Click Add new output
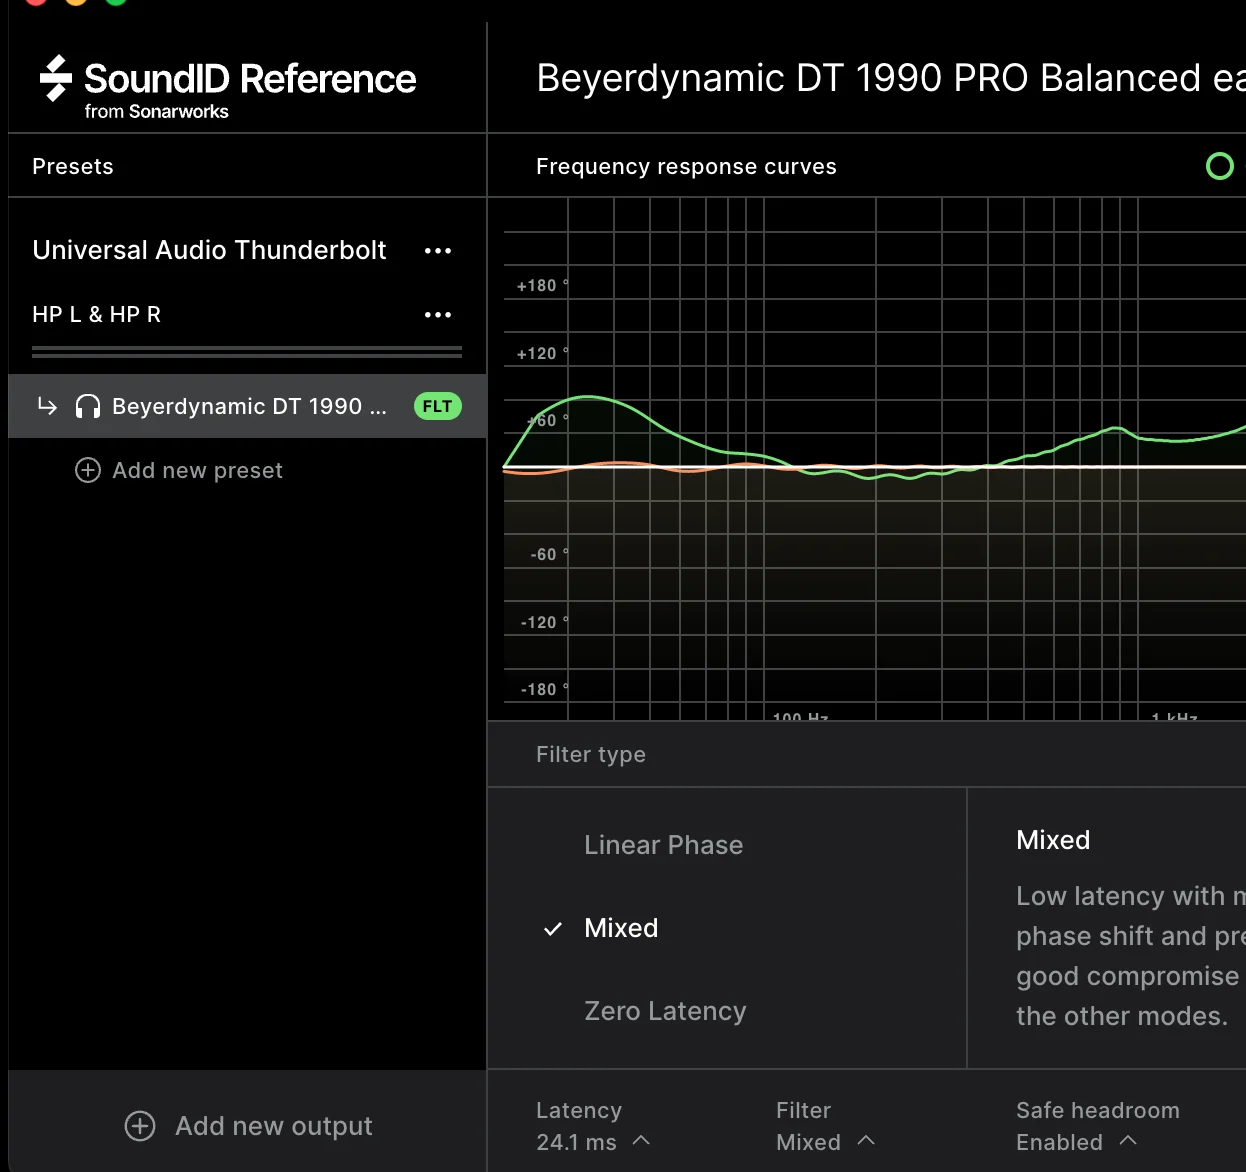This screenshot has height=1172, width=1246. 274,1126
